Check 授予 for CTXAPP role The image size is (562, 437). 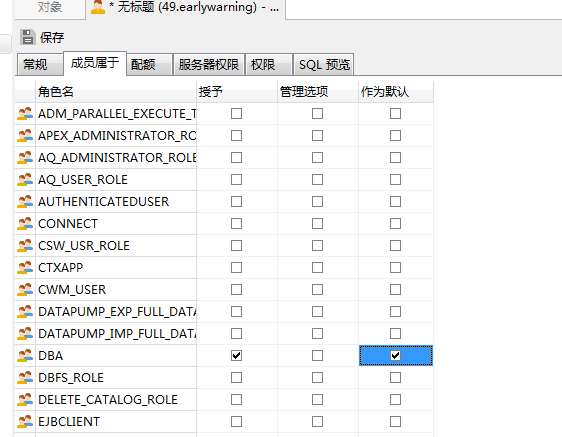[x=236, y=267]
